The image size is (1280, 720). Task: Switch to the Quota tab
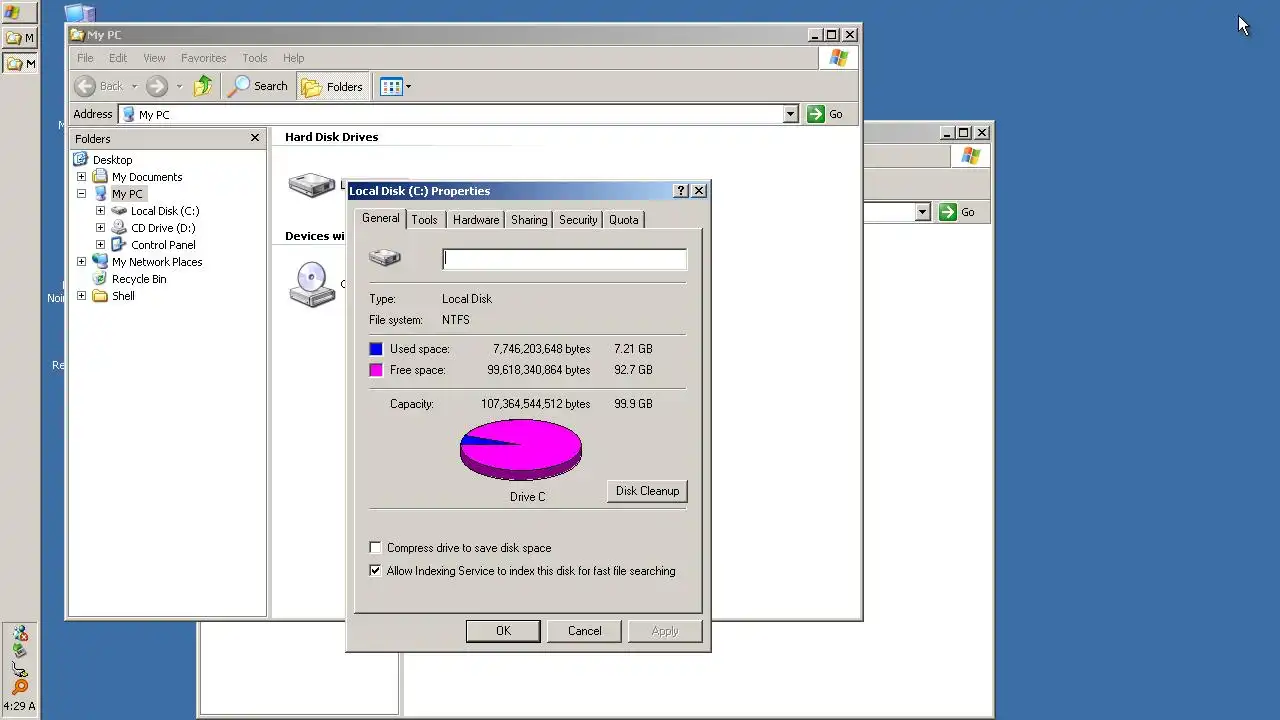click(624, 220)
